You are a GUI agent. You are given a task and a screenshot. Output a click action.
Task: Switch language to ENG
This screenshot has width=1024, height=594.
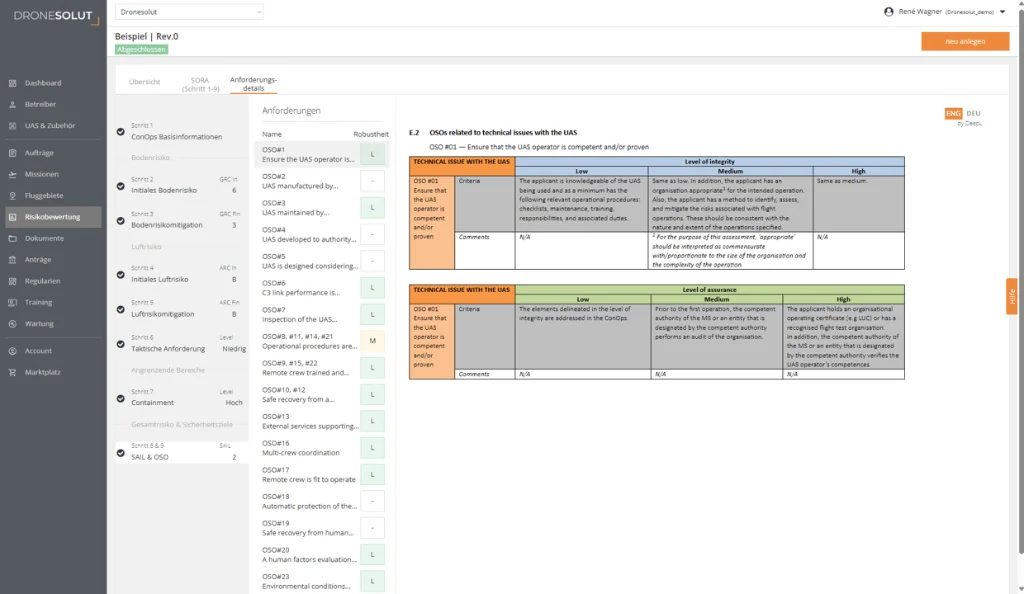coord(953,114)
